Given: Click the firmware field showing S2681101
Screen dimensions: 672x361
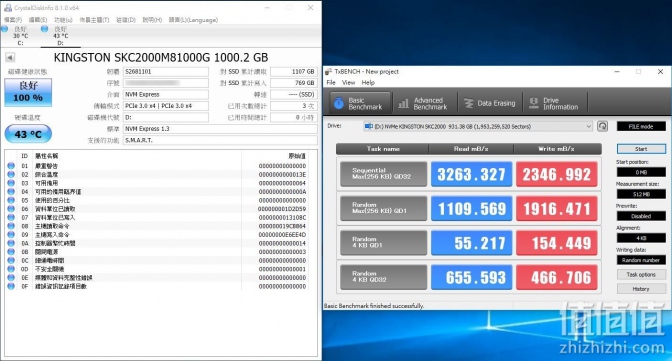Looking at the screenshot, I should click(x=165, y=72).
